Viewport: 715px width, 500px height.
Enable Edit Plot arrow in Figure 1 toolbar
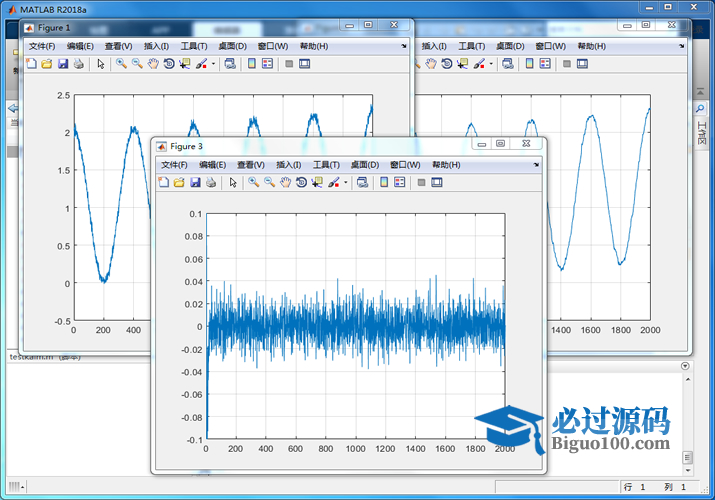click(x=100, y=64)
